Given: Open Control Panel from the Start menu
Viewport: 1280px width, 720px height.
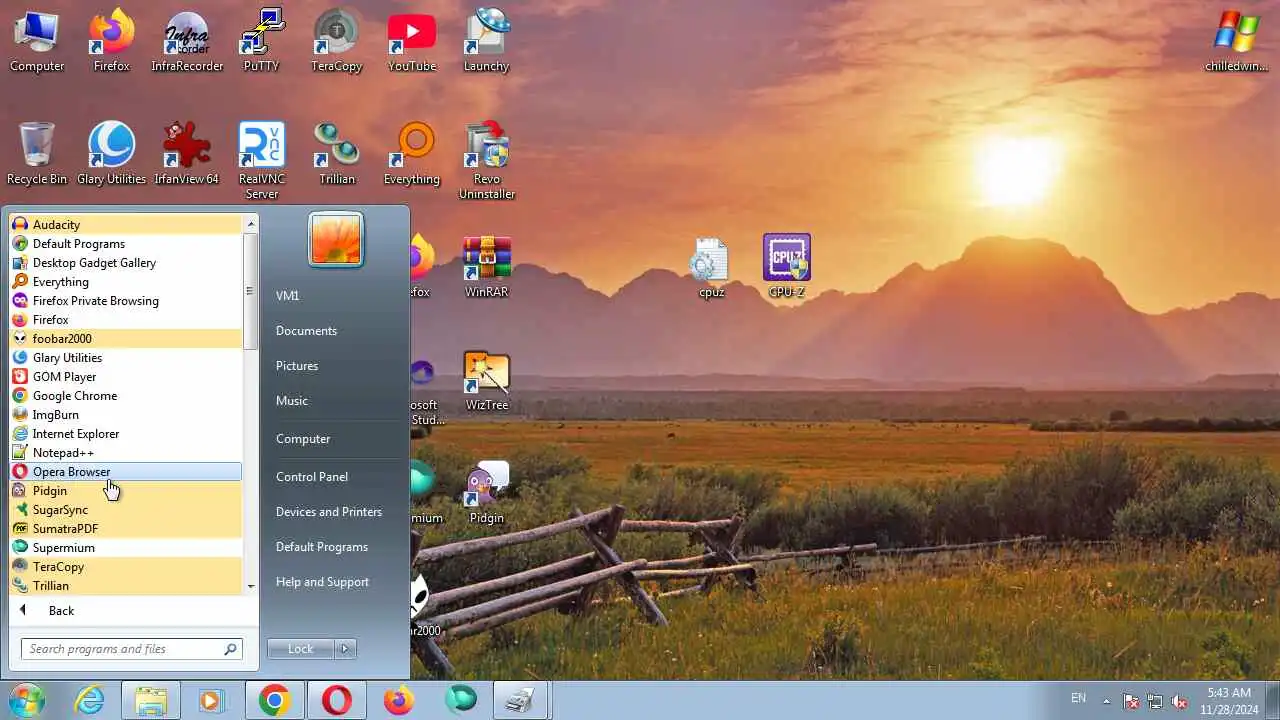Looking at the screenshot, I should 312,476.
